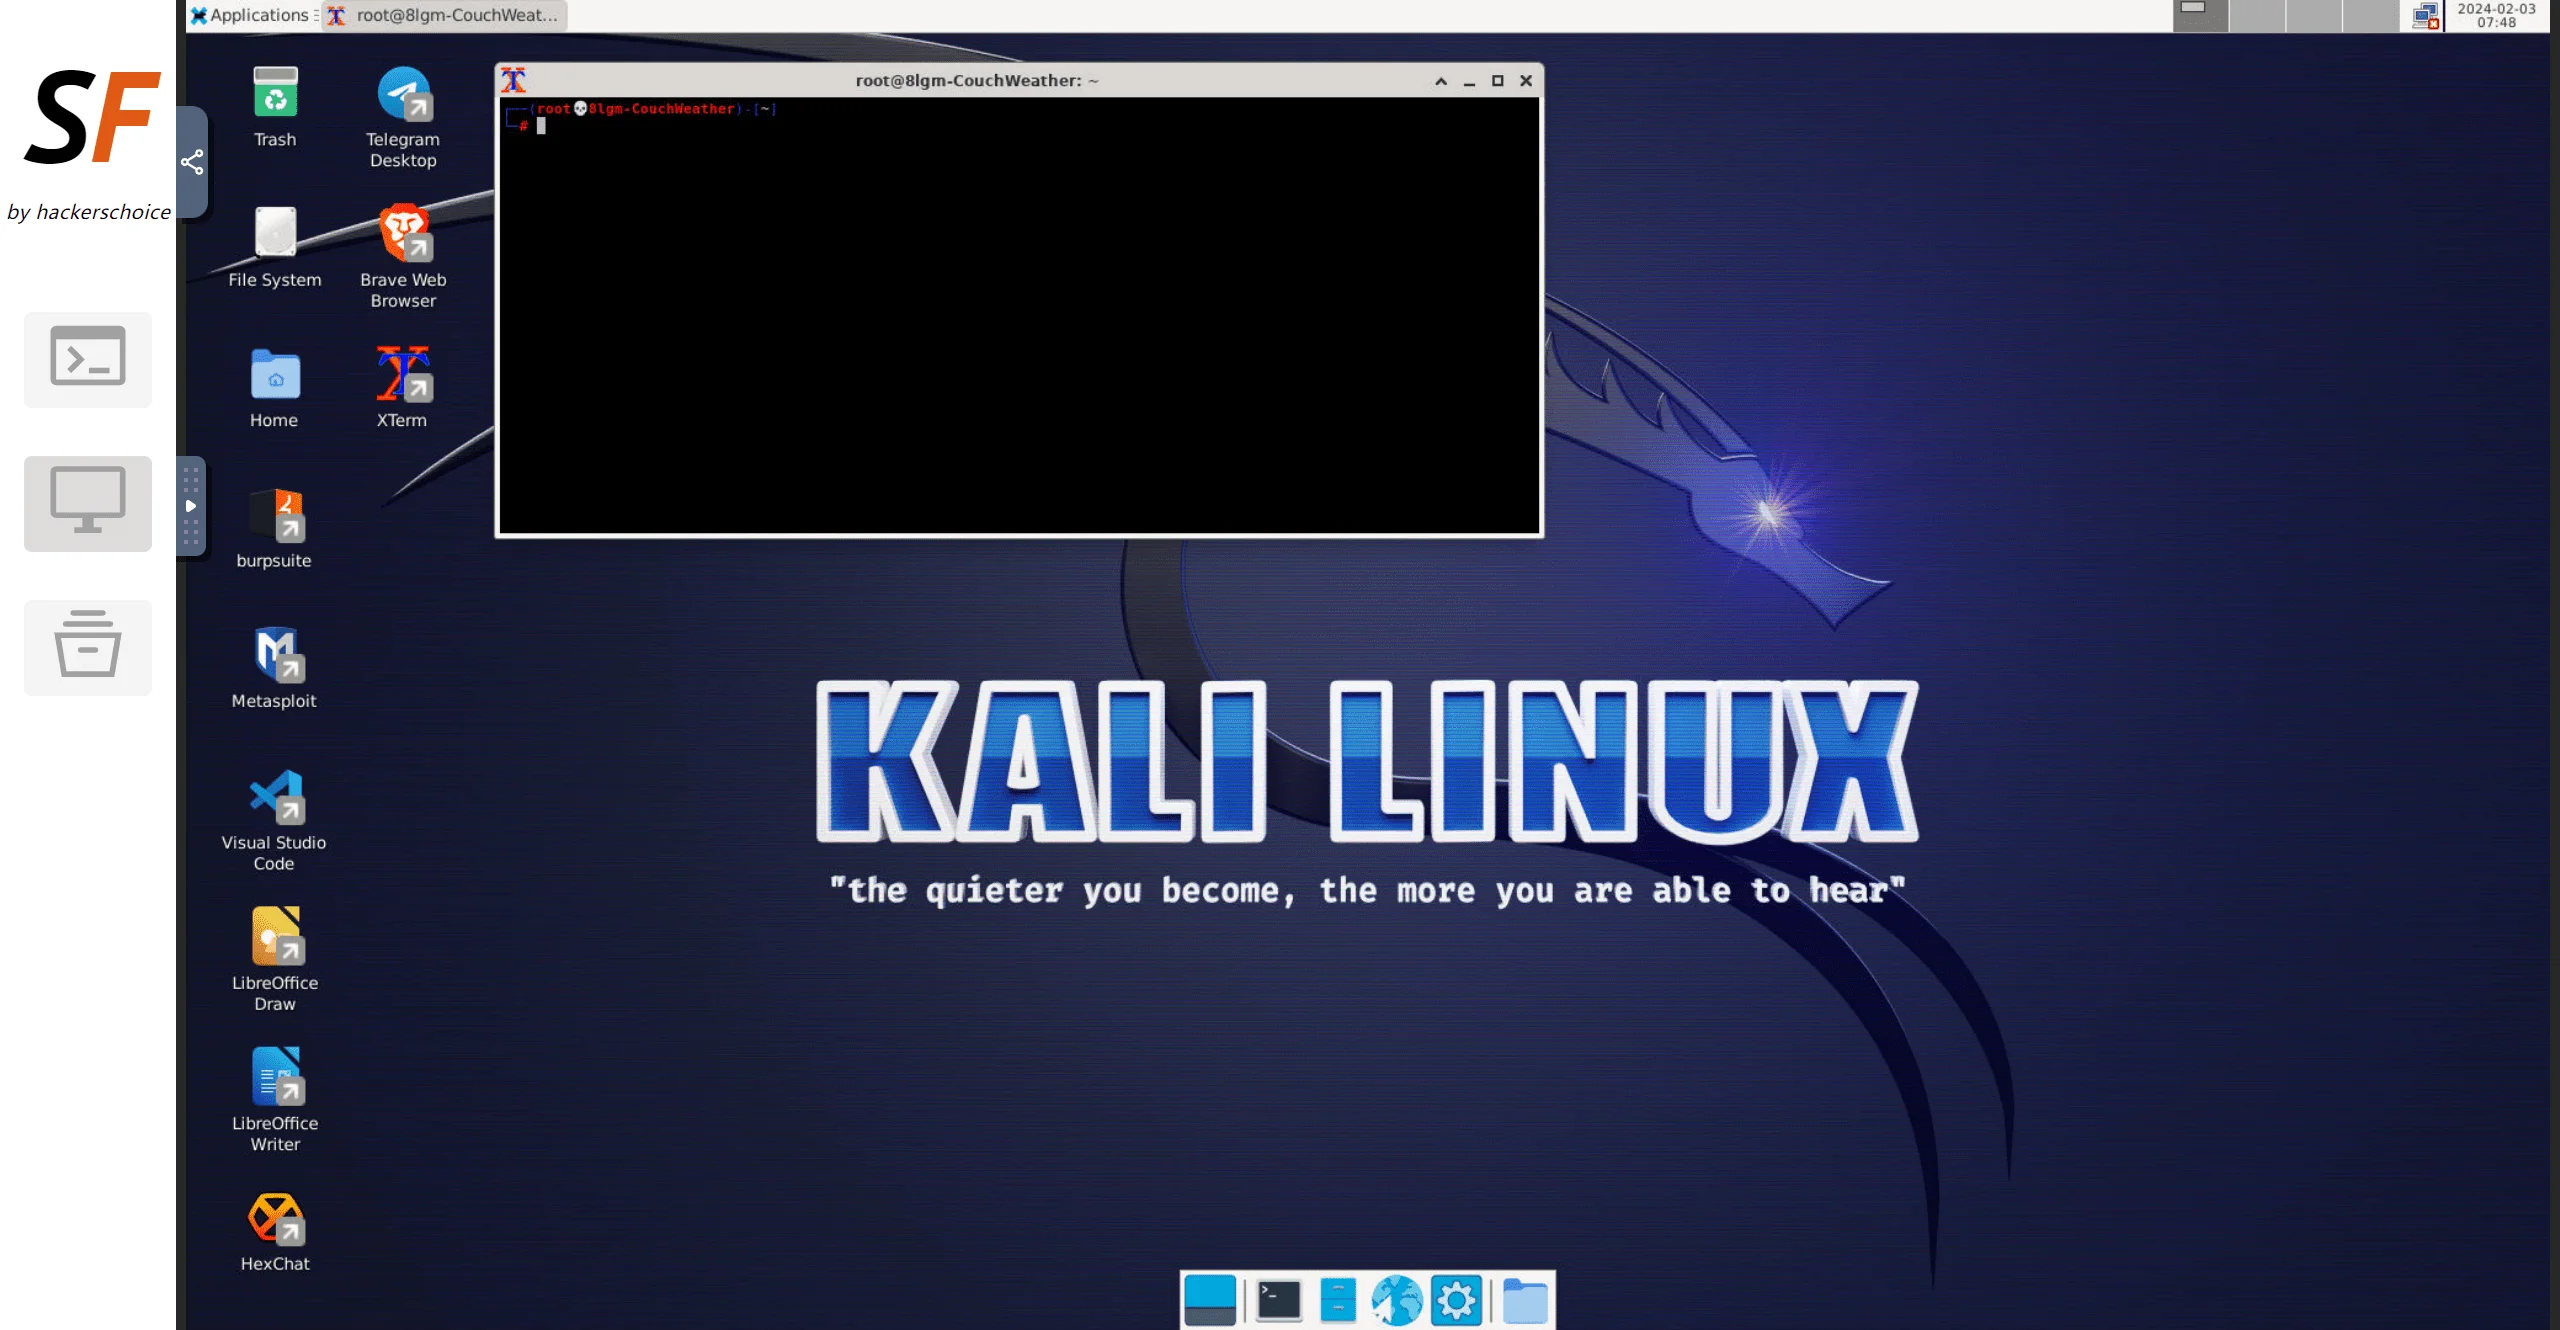Screen dimensions: 2560x1330
Task: Open the Applications menu
Action: pos(249,15)
